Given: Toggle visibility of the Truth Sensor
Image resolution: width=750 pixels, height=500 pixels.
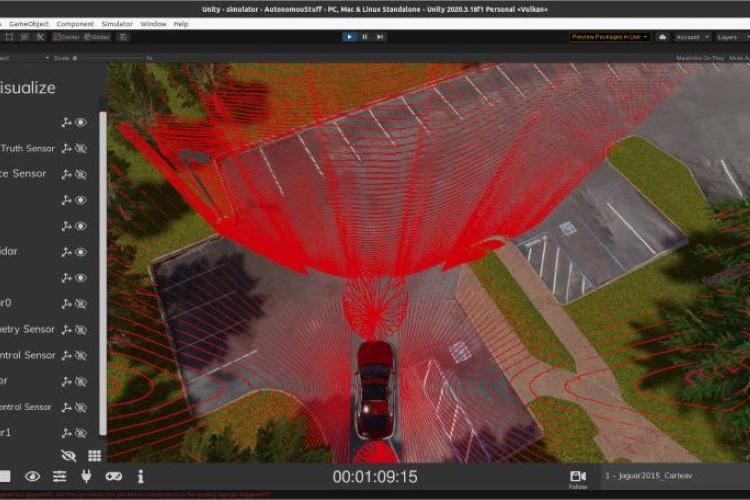Looking at the screenshot, I should click(82, 148).
